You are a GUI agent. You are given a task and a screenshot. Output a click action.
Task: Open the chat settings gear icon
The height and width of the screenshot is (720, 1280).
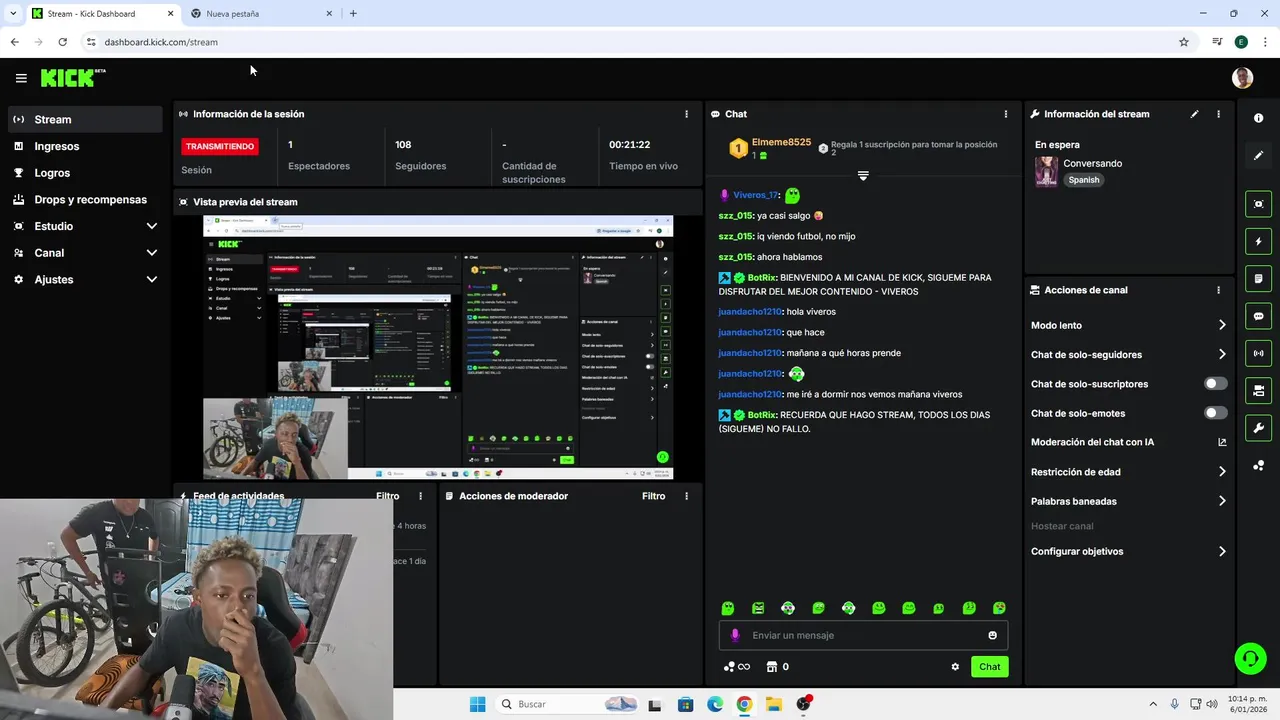955,667
